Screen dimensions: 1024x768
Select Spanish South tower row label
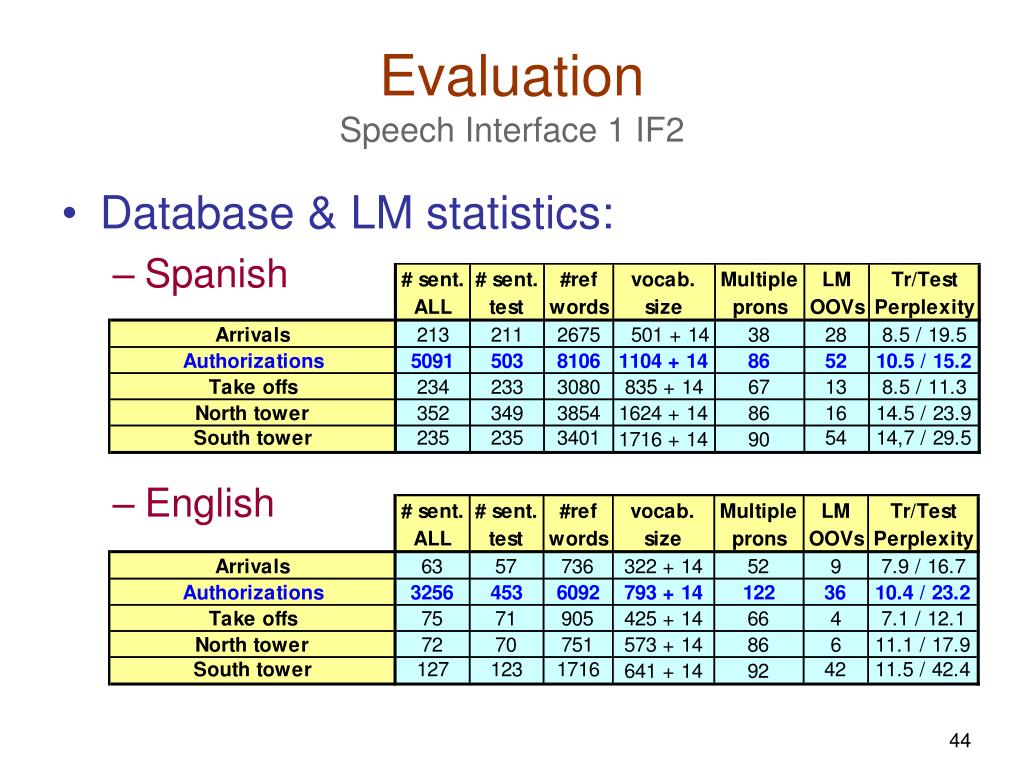pyautogui.click(x=253, y=438)
